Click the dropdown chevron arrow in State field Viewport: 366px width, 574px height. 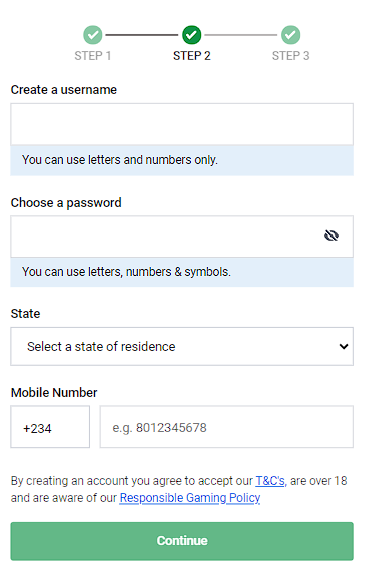point(344,346)
